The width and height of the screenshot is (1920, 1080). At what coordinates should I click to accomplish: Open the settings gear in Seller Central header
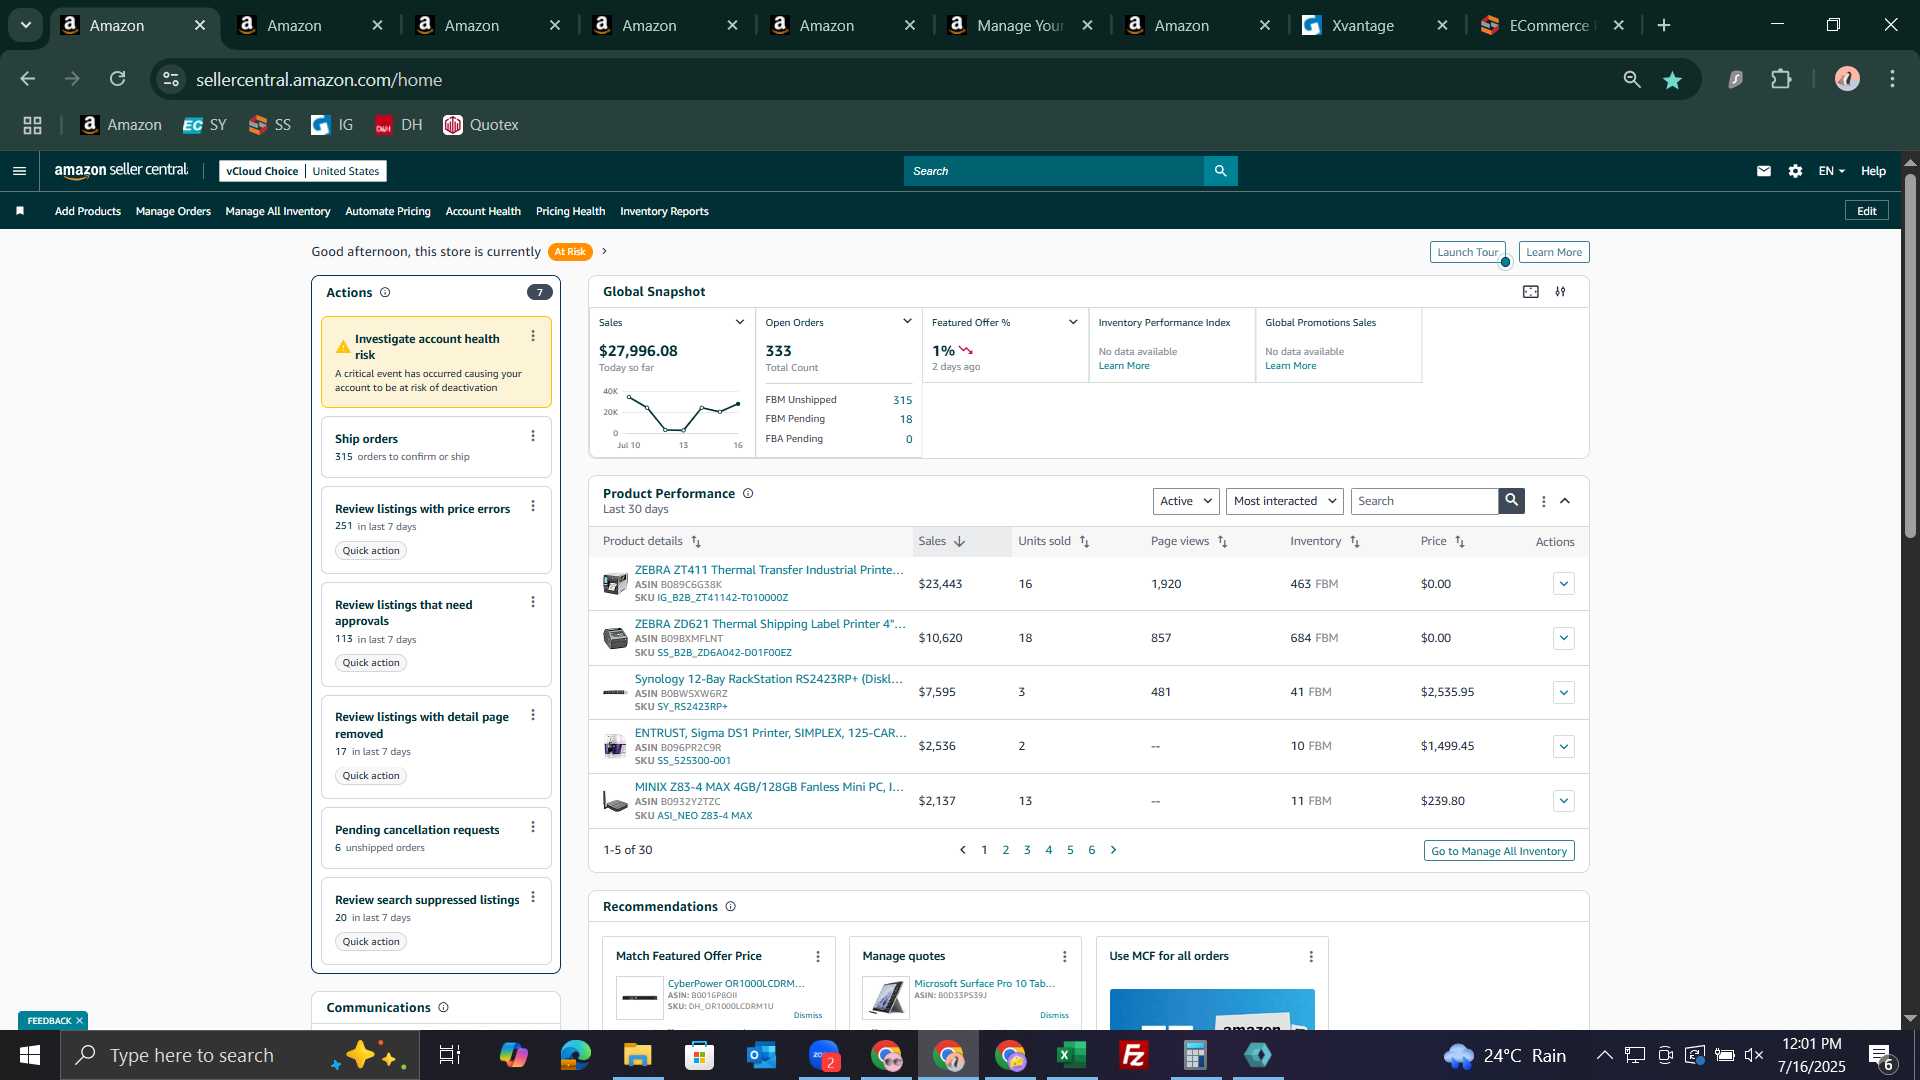pyautogui.click(x=1795, y=171)
